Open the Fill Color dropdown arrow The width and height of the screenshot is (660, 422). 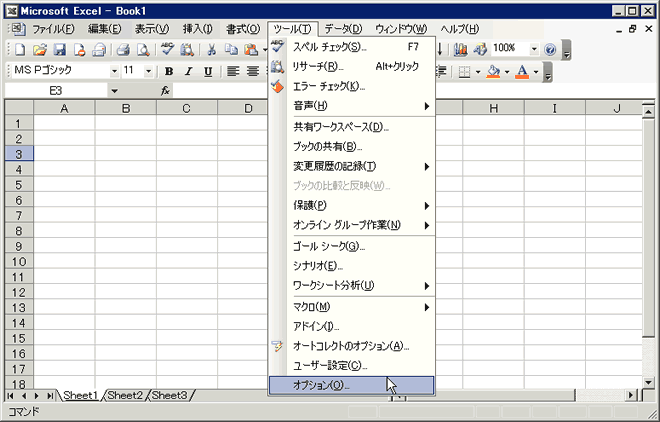pyautogui.click(x=507, y=72)
